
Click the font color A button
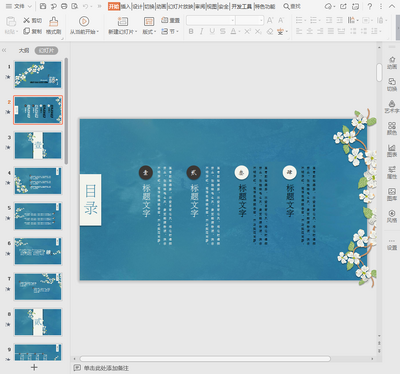pos(233,31)
